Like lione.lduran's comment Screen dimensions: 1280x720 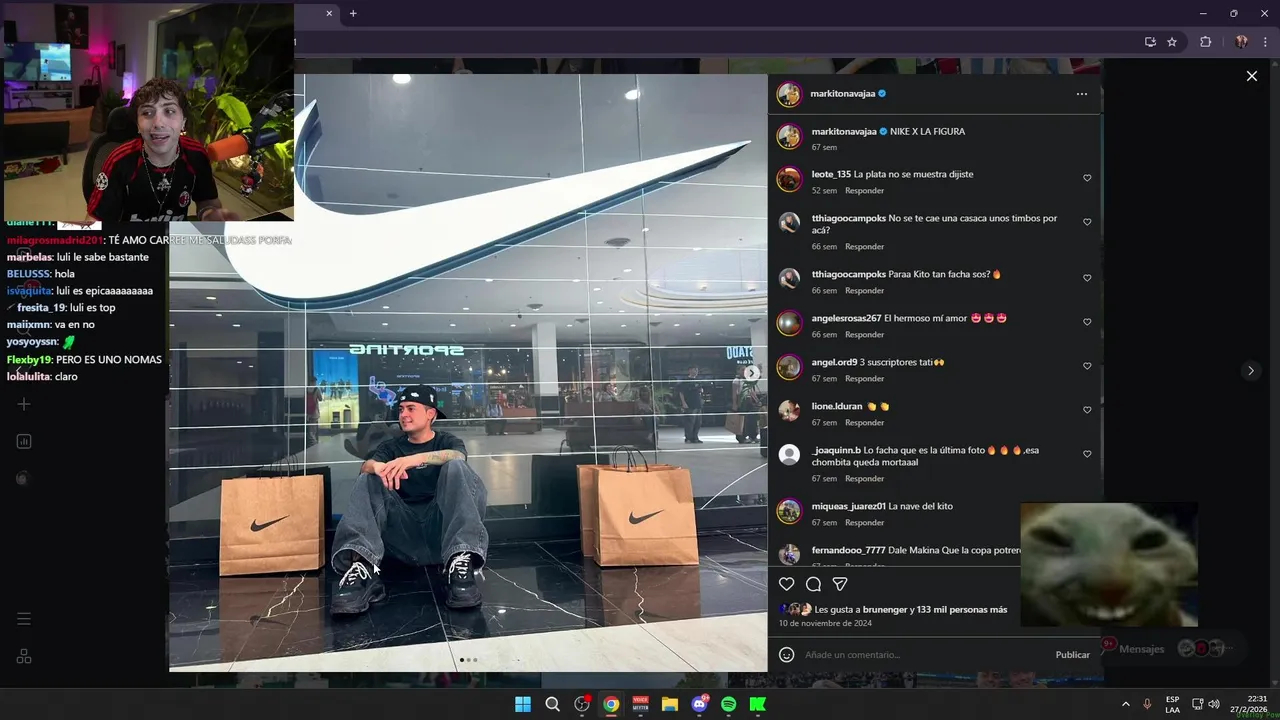coord(1087,410)
